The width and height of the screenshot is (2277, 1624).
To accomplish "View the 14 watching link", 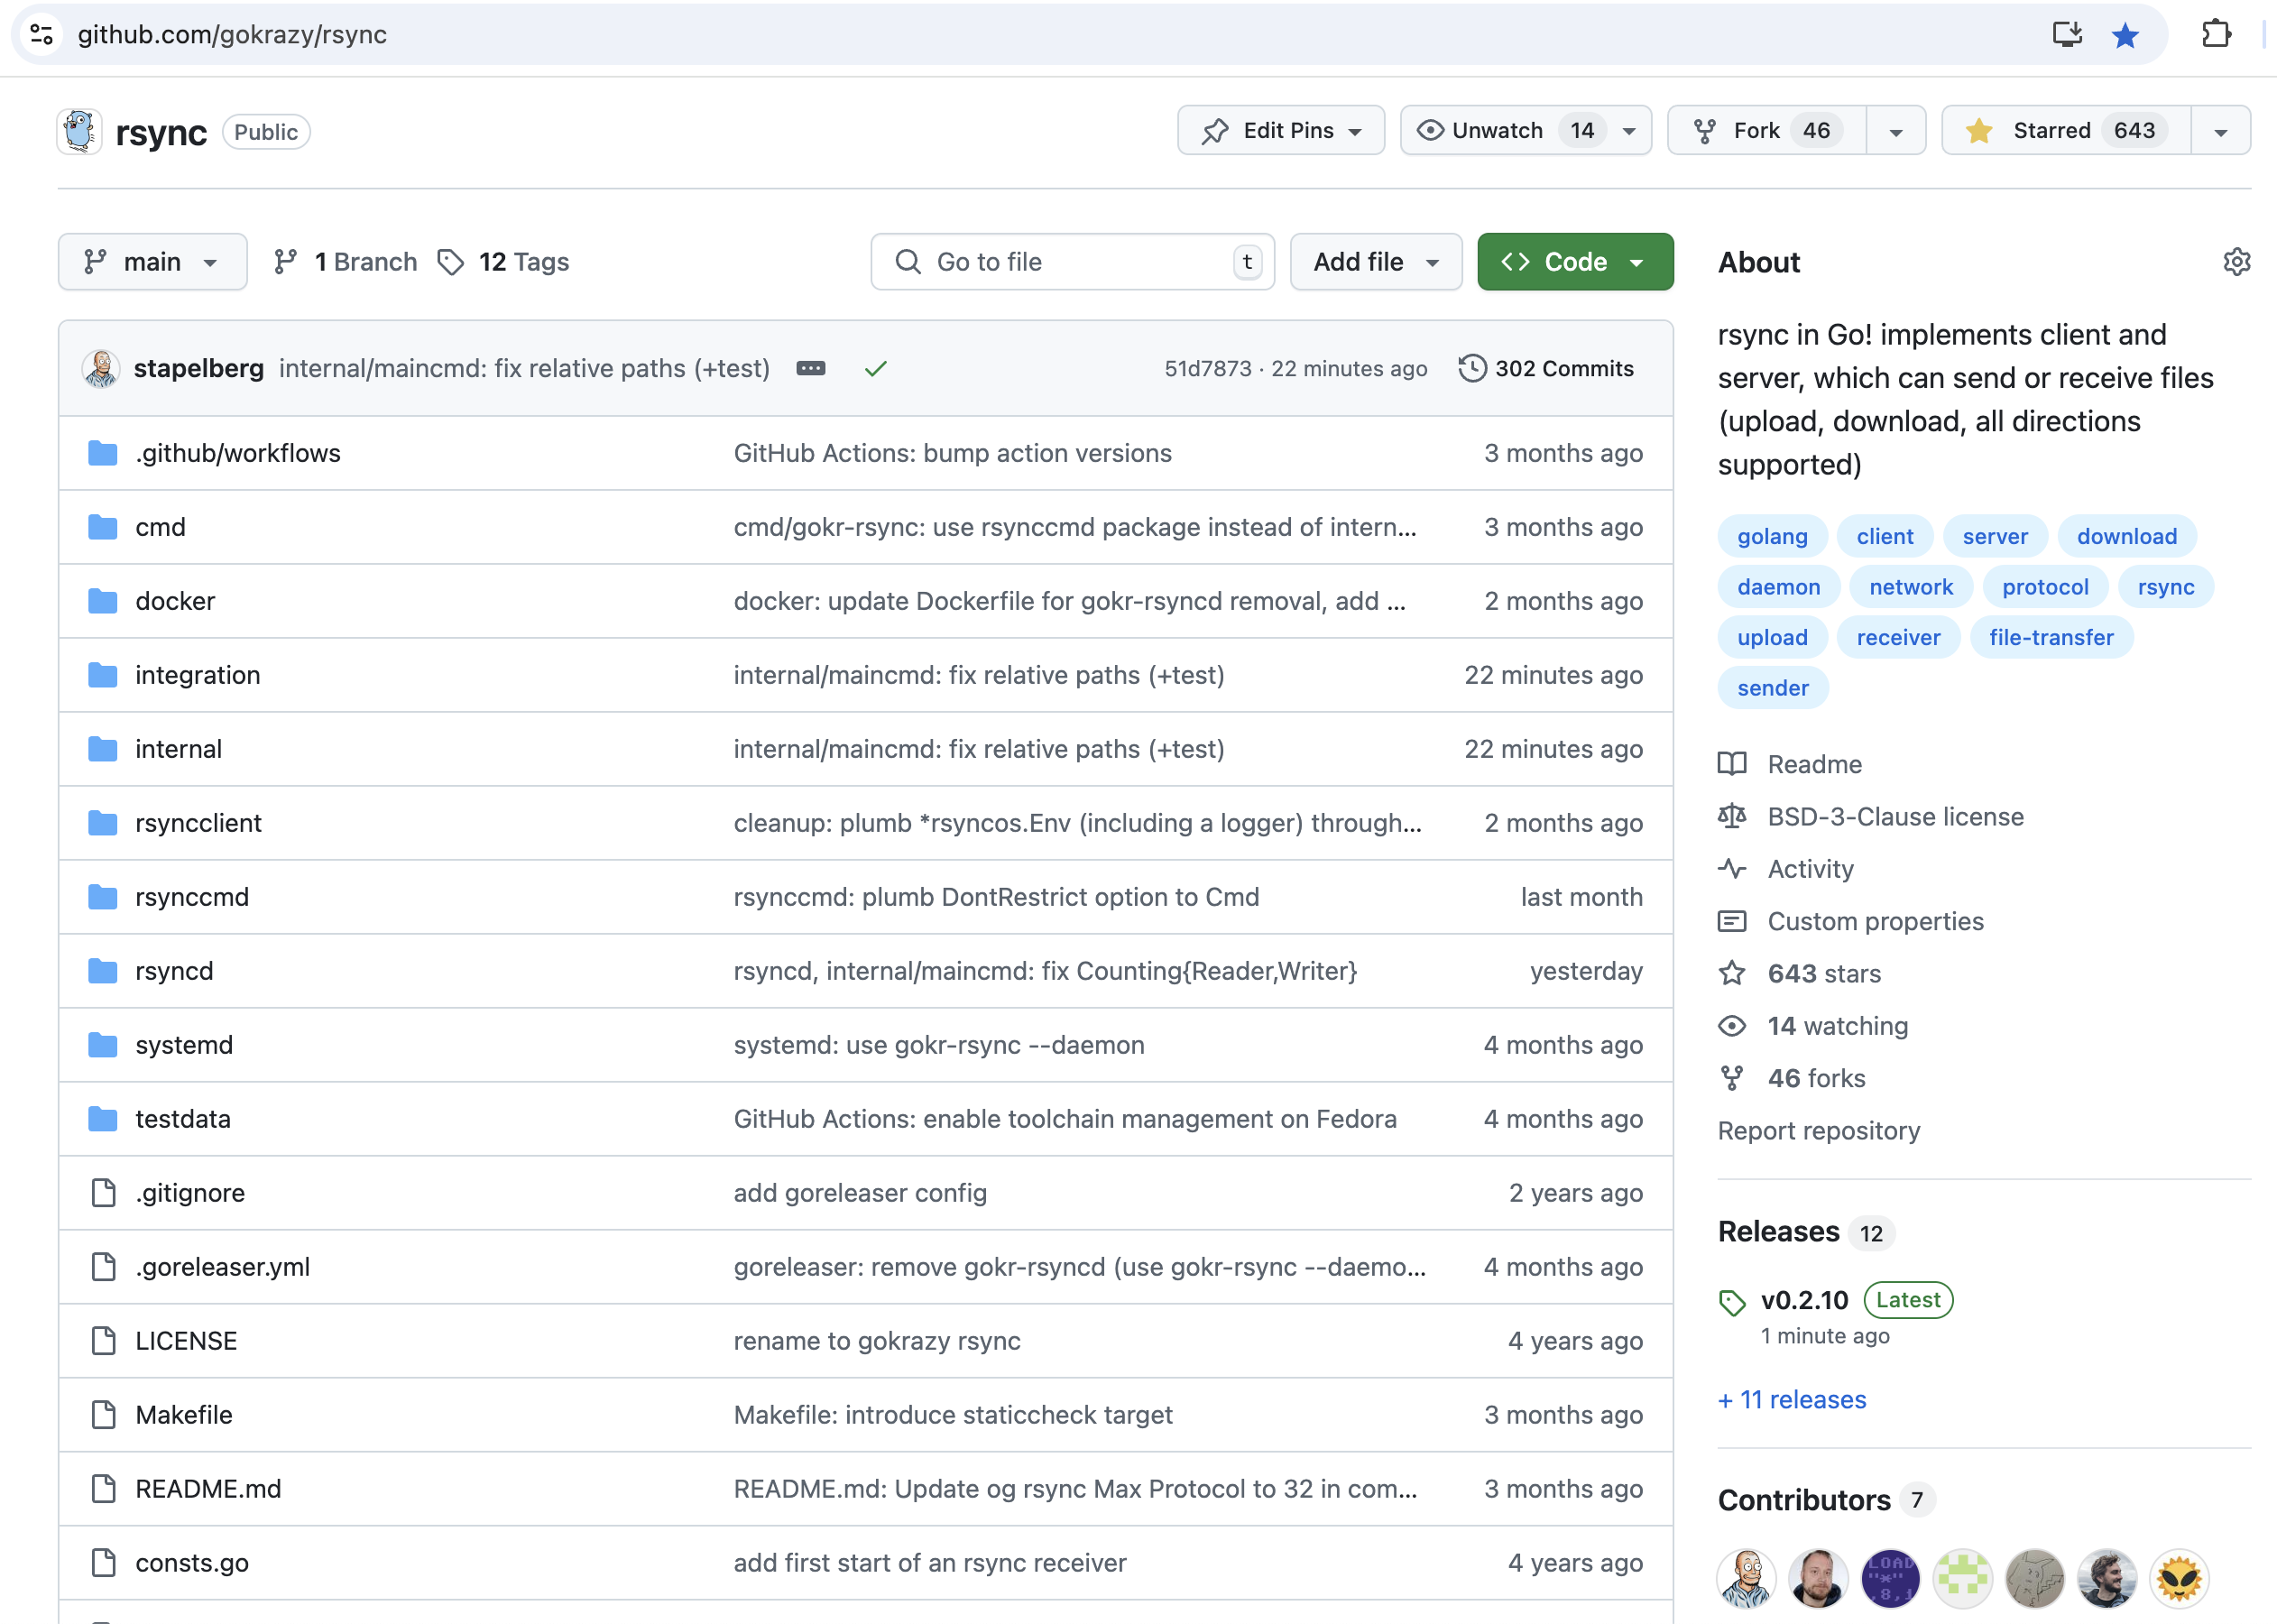I will [1813, 1026].
